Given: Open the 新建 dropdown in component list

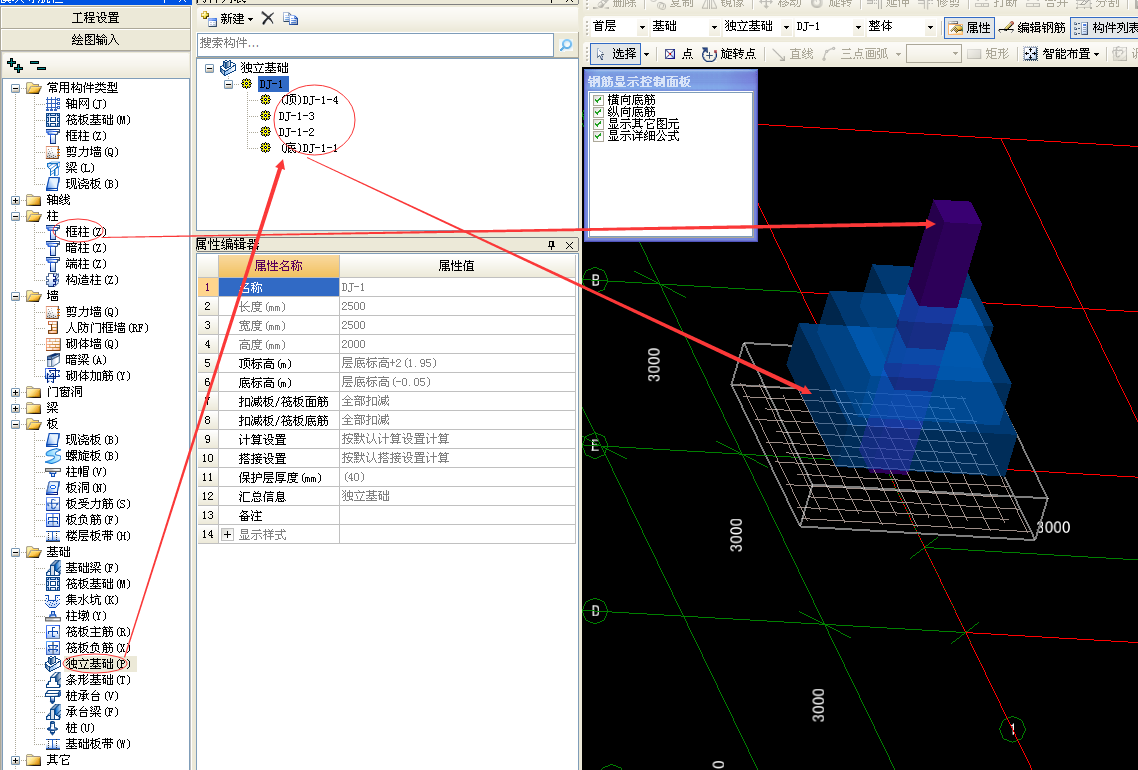Looking at the screenshot, I should pyautogui.click(x=250, y=20).
